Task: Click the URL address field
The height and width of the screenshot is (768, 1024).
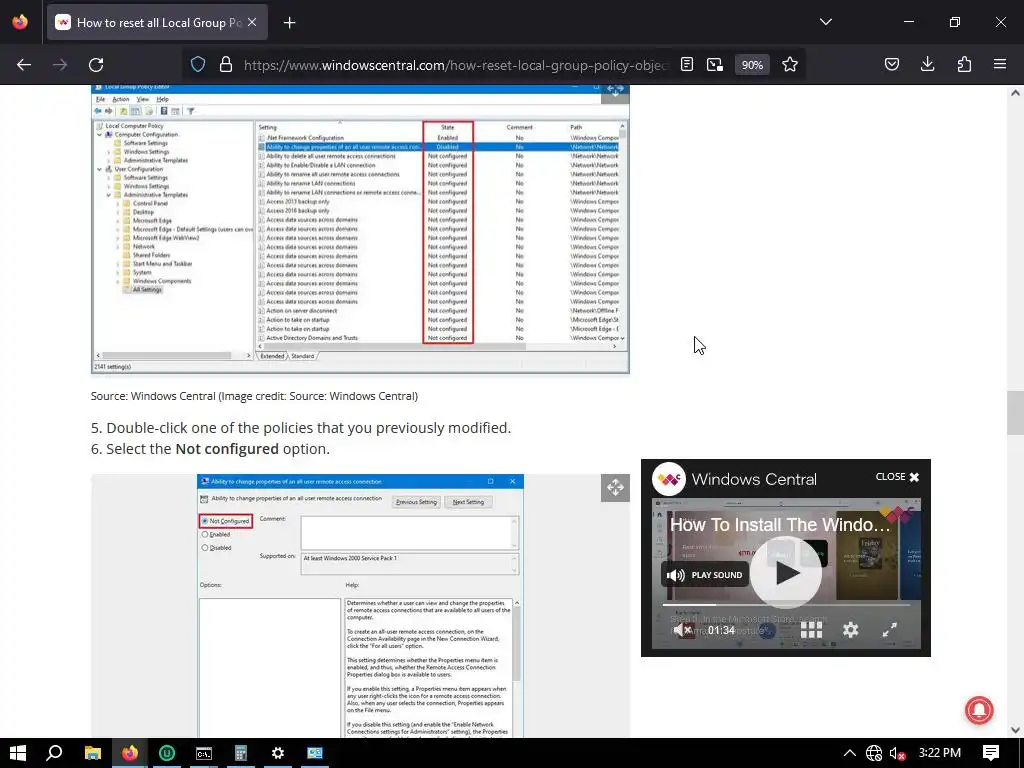Action: 455,65
